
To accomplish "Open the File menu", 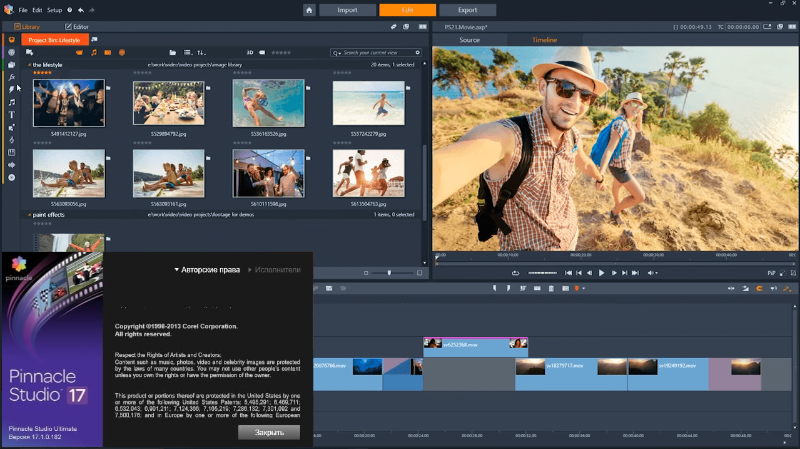I will point(23,10).
